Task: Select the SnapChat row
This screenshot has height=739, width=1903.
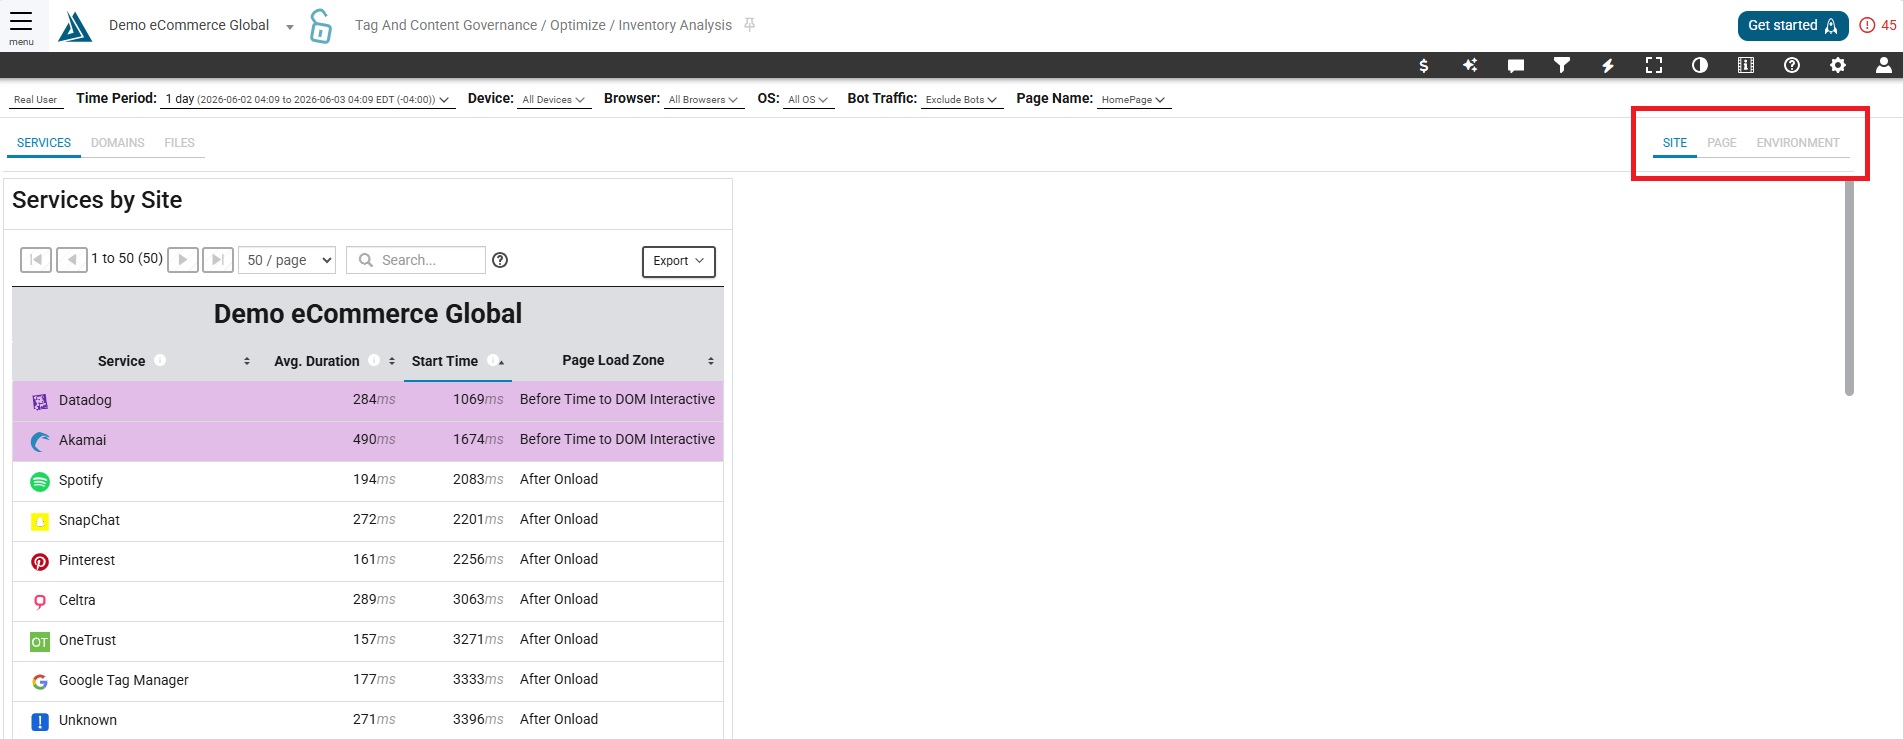Action: (x=368, y=521)
